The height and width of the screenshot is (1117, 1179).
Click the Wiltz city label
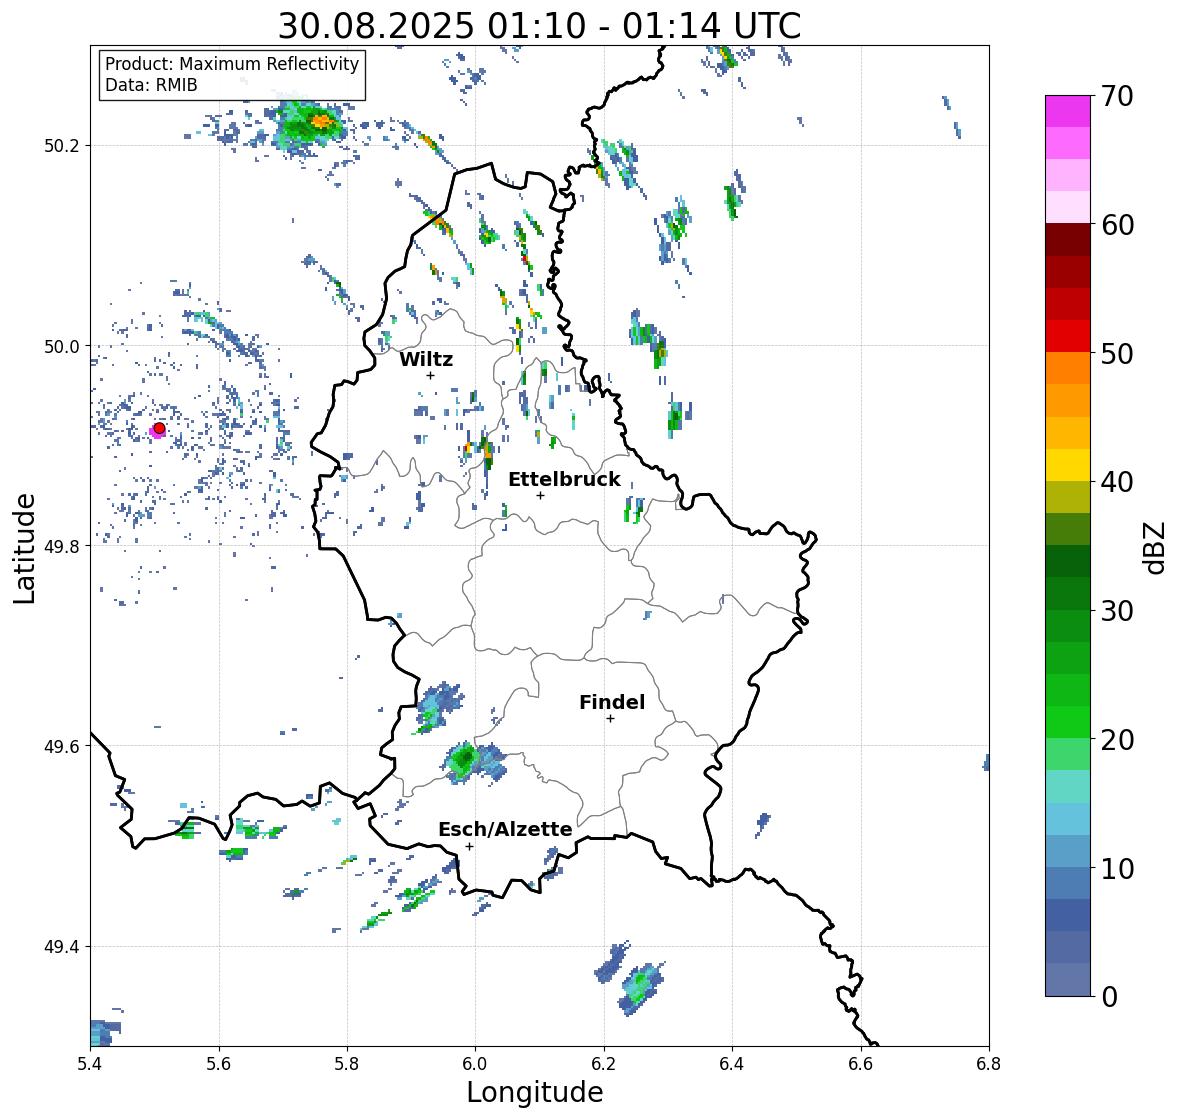coord(426,359)
